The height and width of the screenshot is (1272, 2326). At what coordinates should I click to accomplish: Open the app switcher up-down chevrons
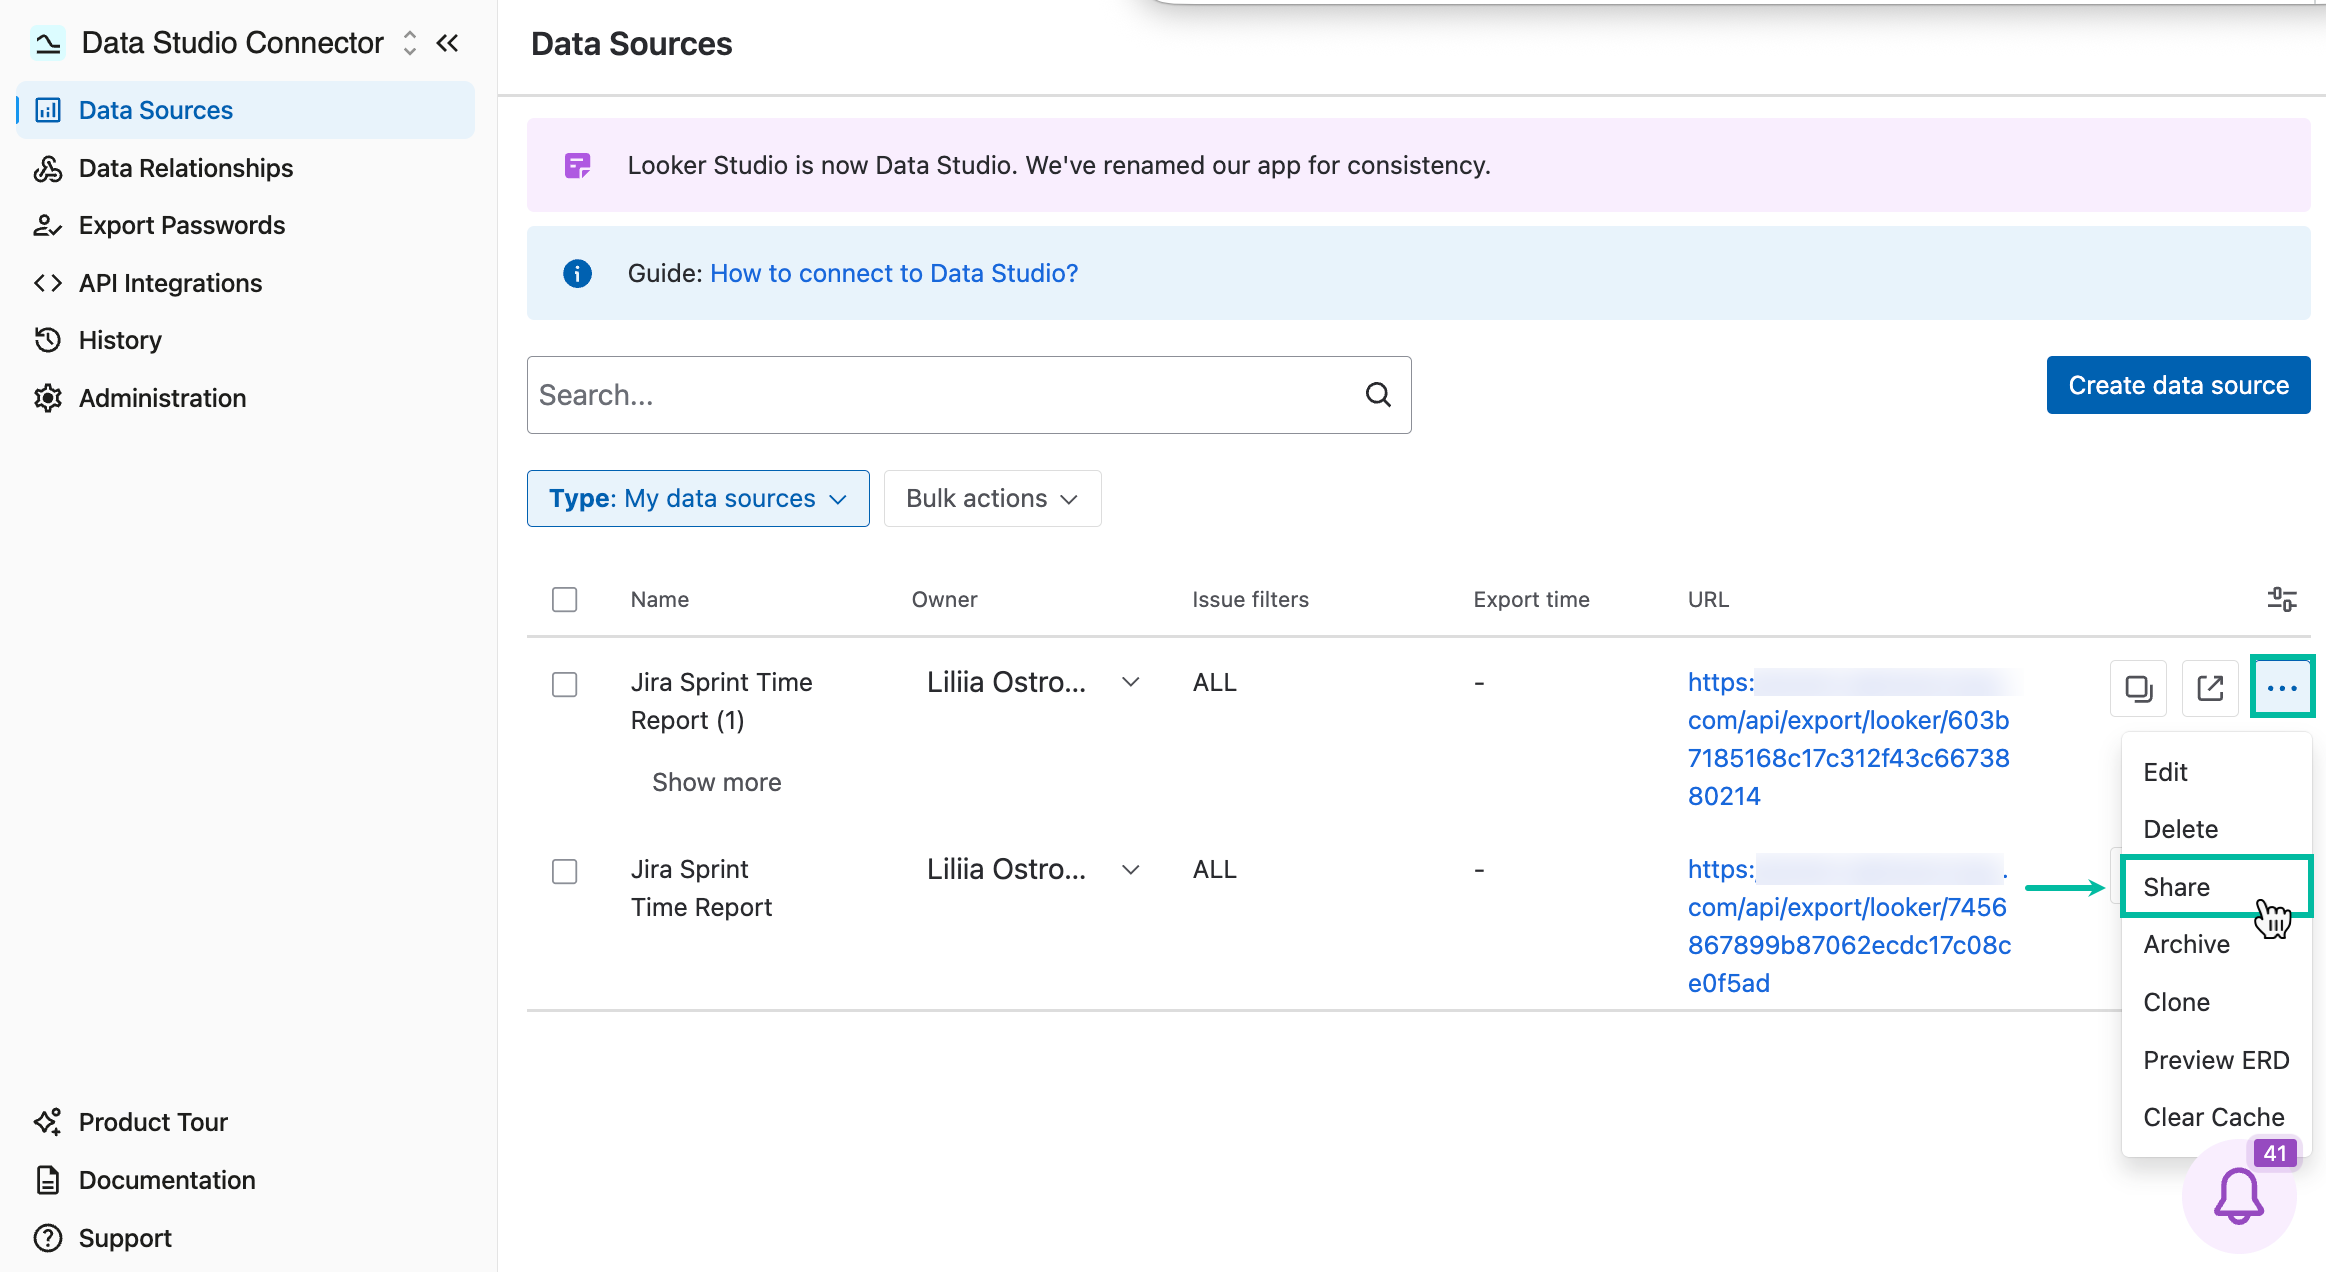[409, 43]
